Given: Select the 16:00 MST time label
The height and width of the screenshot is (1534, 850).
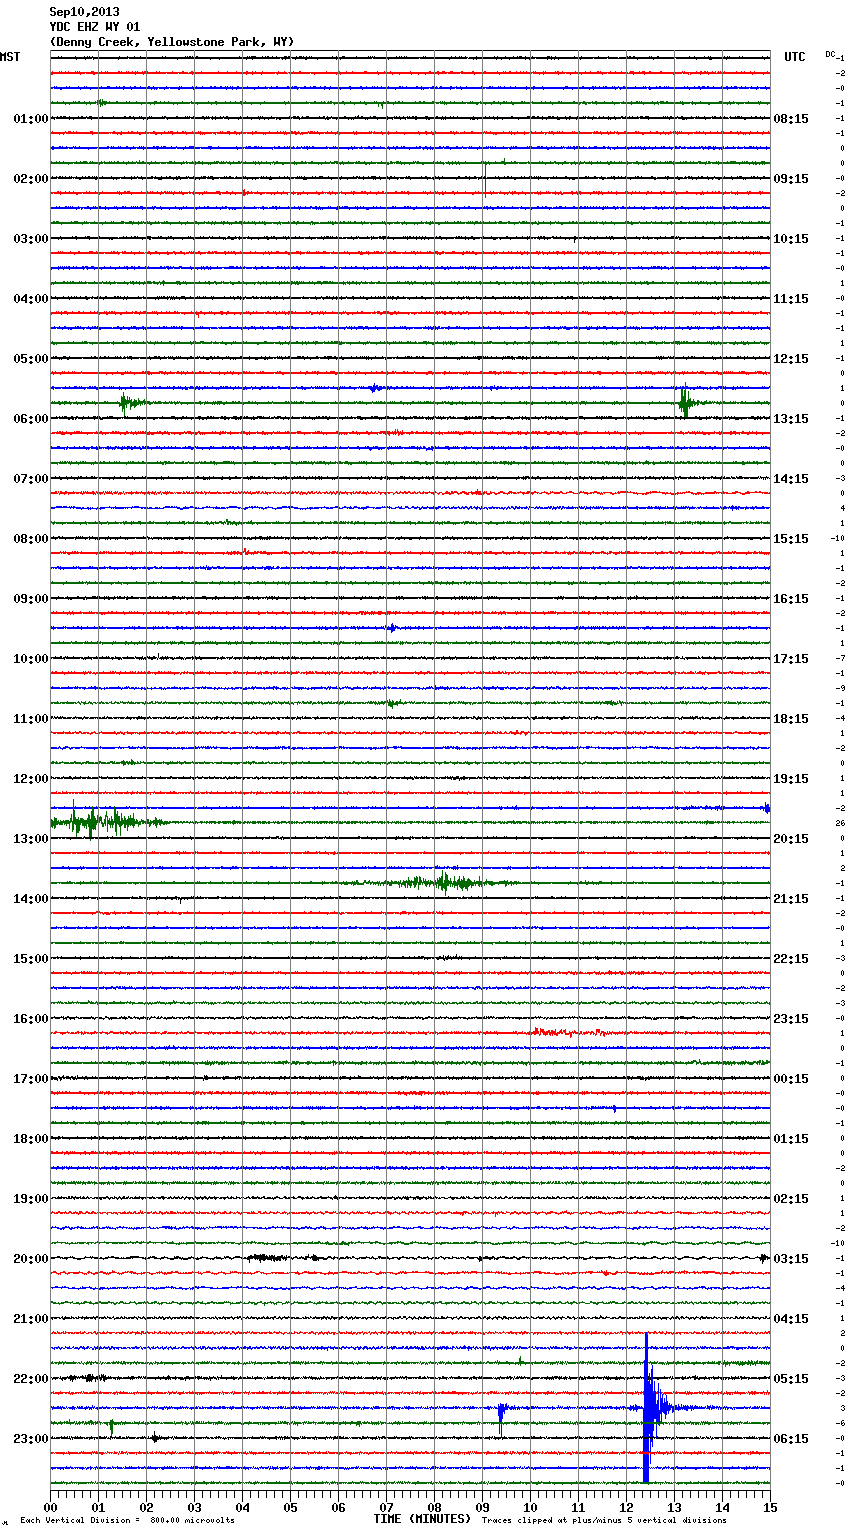Looking at the screenshot, I should 31,1019.
